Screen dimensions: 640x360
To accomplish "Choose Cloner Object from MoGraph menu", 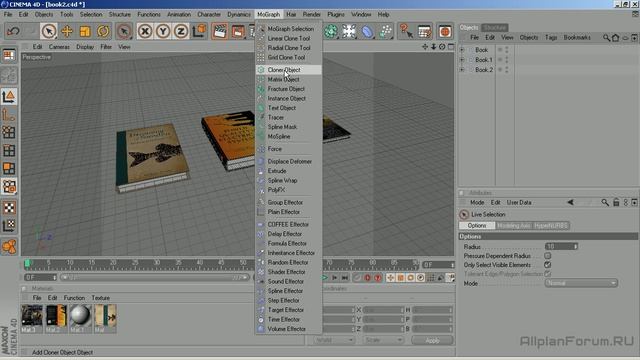I will [289, 70].
